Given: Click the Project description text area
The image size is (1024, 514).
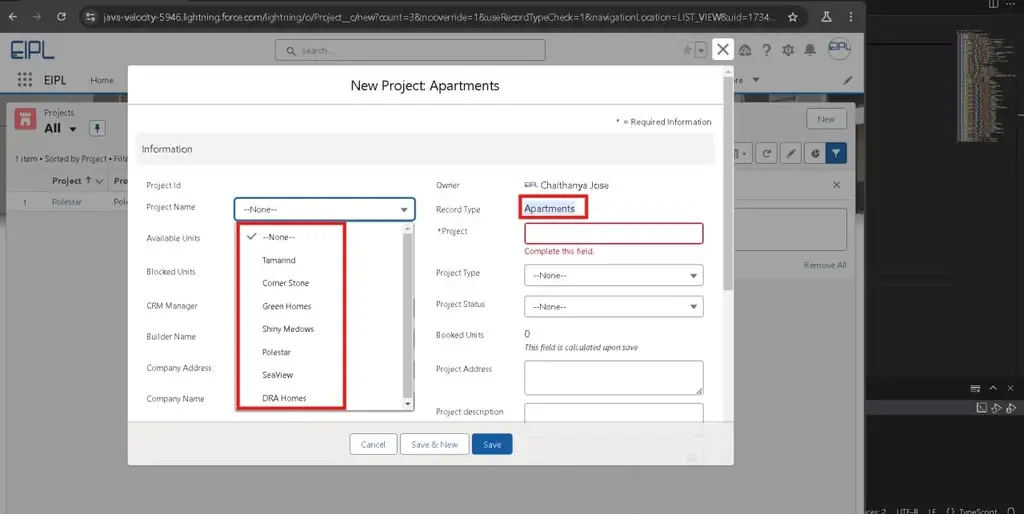Looking at the screenshot, I should [x=614, y=413].
